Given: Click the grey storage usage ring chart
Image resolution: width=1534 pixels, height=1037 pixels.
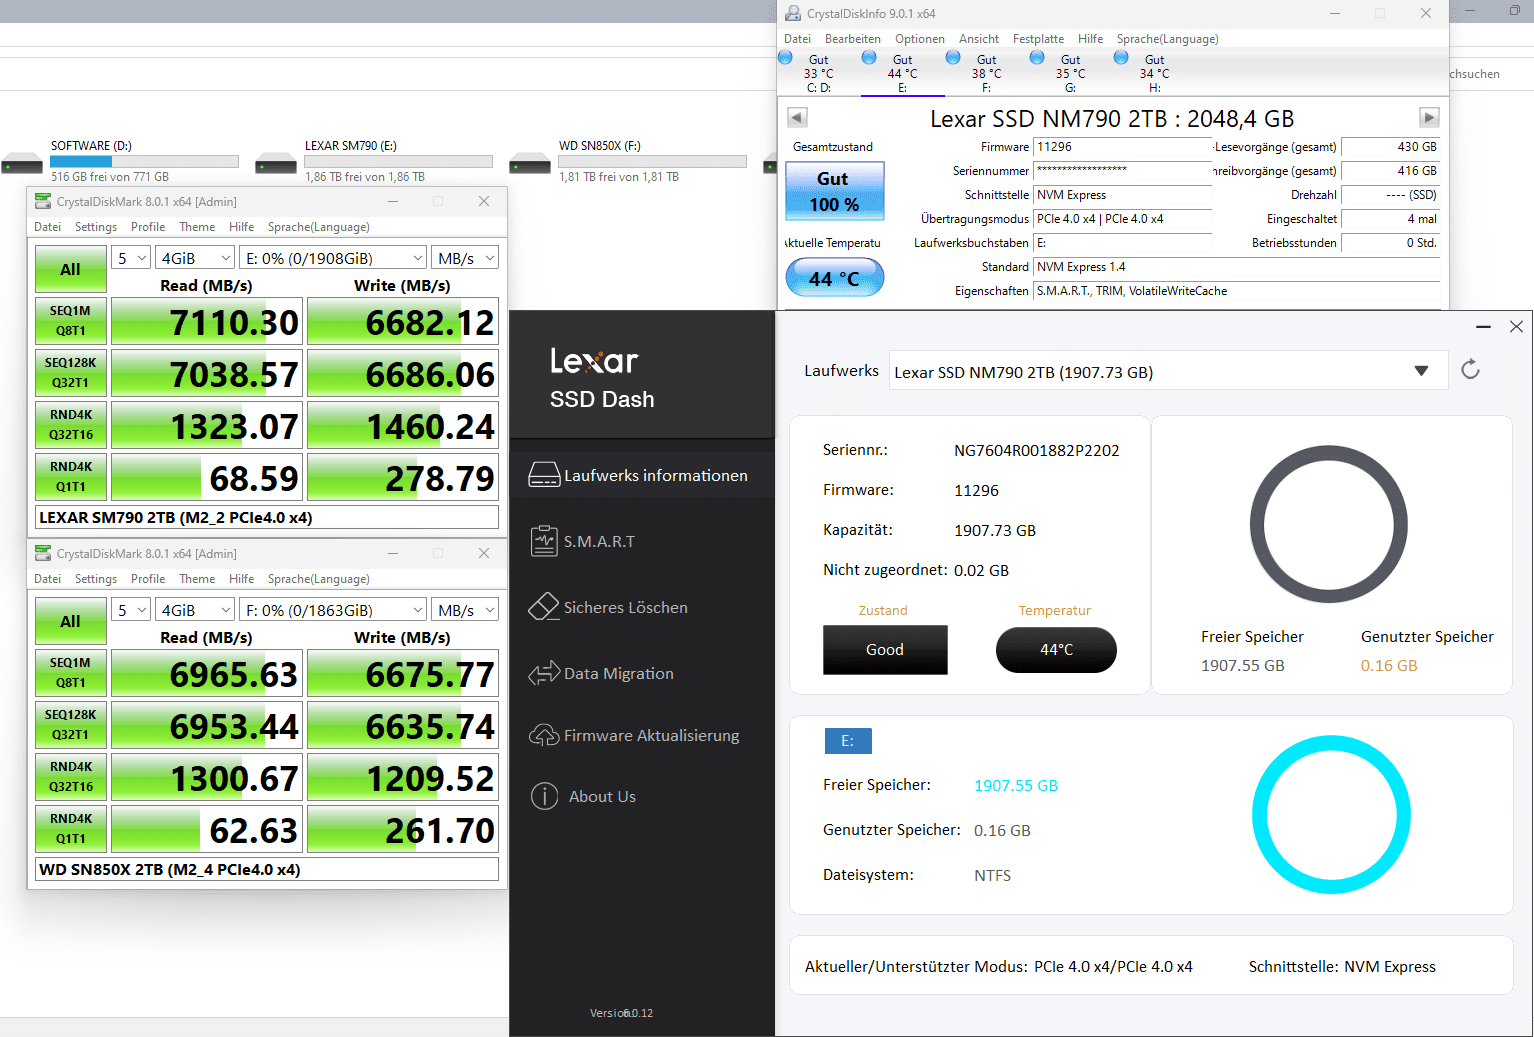Looking at the screenshot, I should [x=1329, y=524].
